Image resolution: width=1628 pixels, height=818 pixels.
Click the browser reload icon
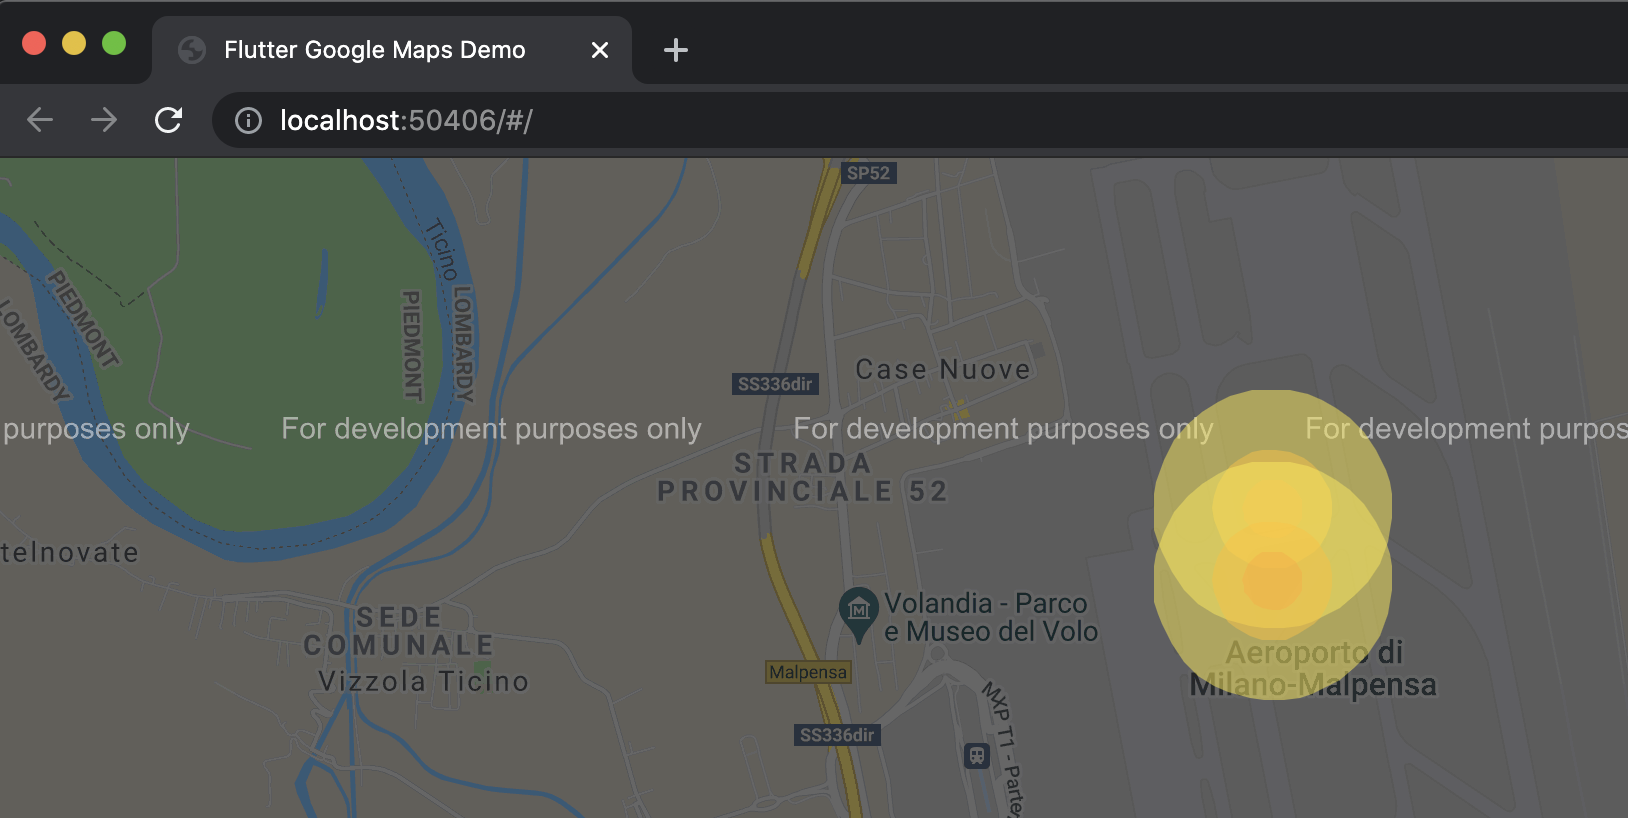click(x=169, y=120)
